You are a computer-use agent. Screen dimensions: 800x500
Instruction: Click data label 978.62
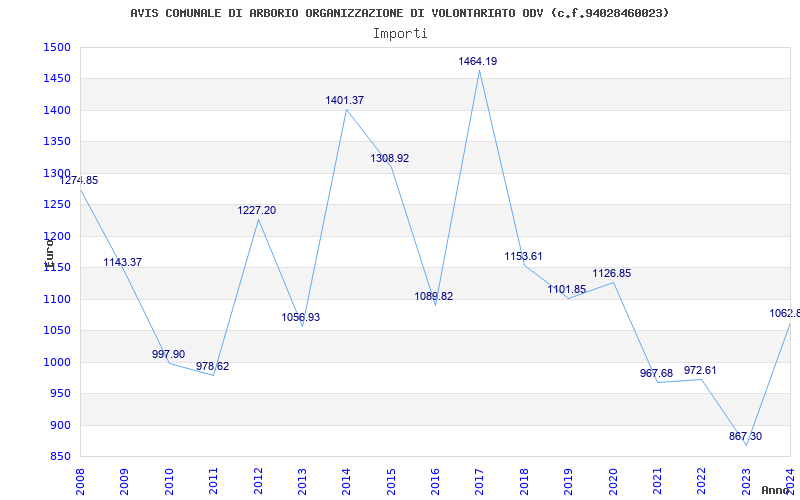(x=213, y=366)
